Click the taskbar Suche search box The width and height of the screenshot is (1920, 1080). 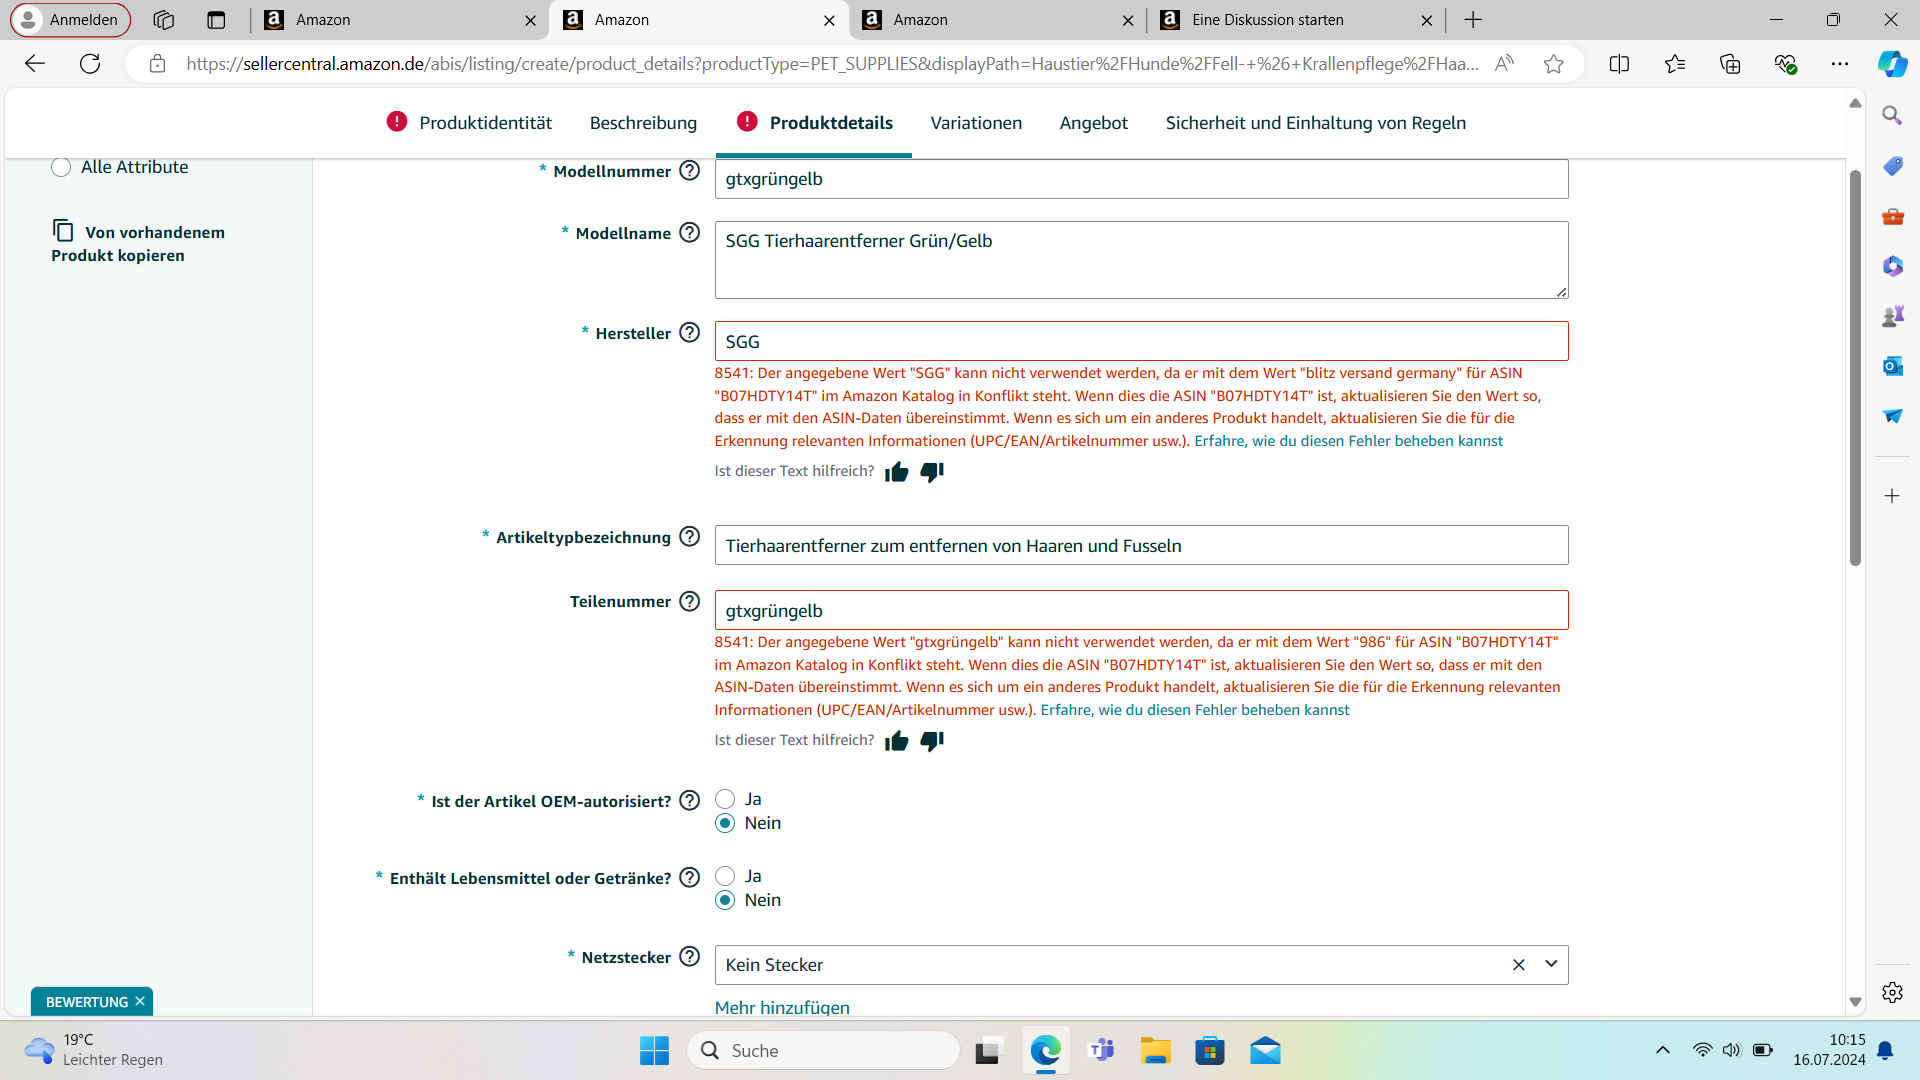pyautogui.click(x=823, y=1050)
